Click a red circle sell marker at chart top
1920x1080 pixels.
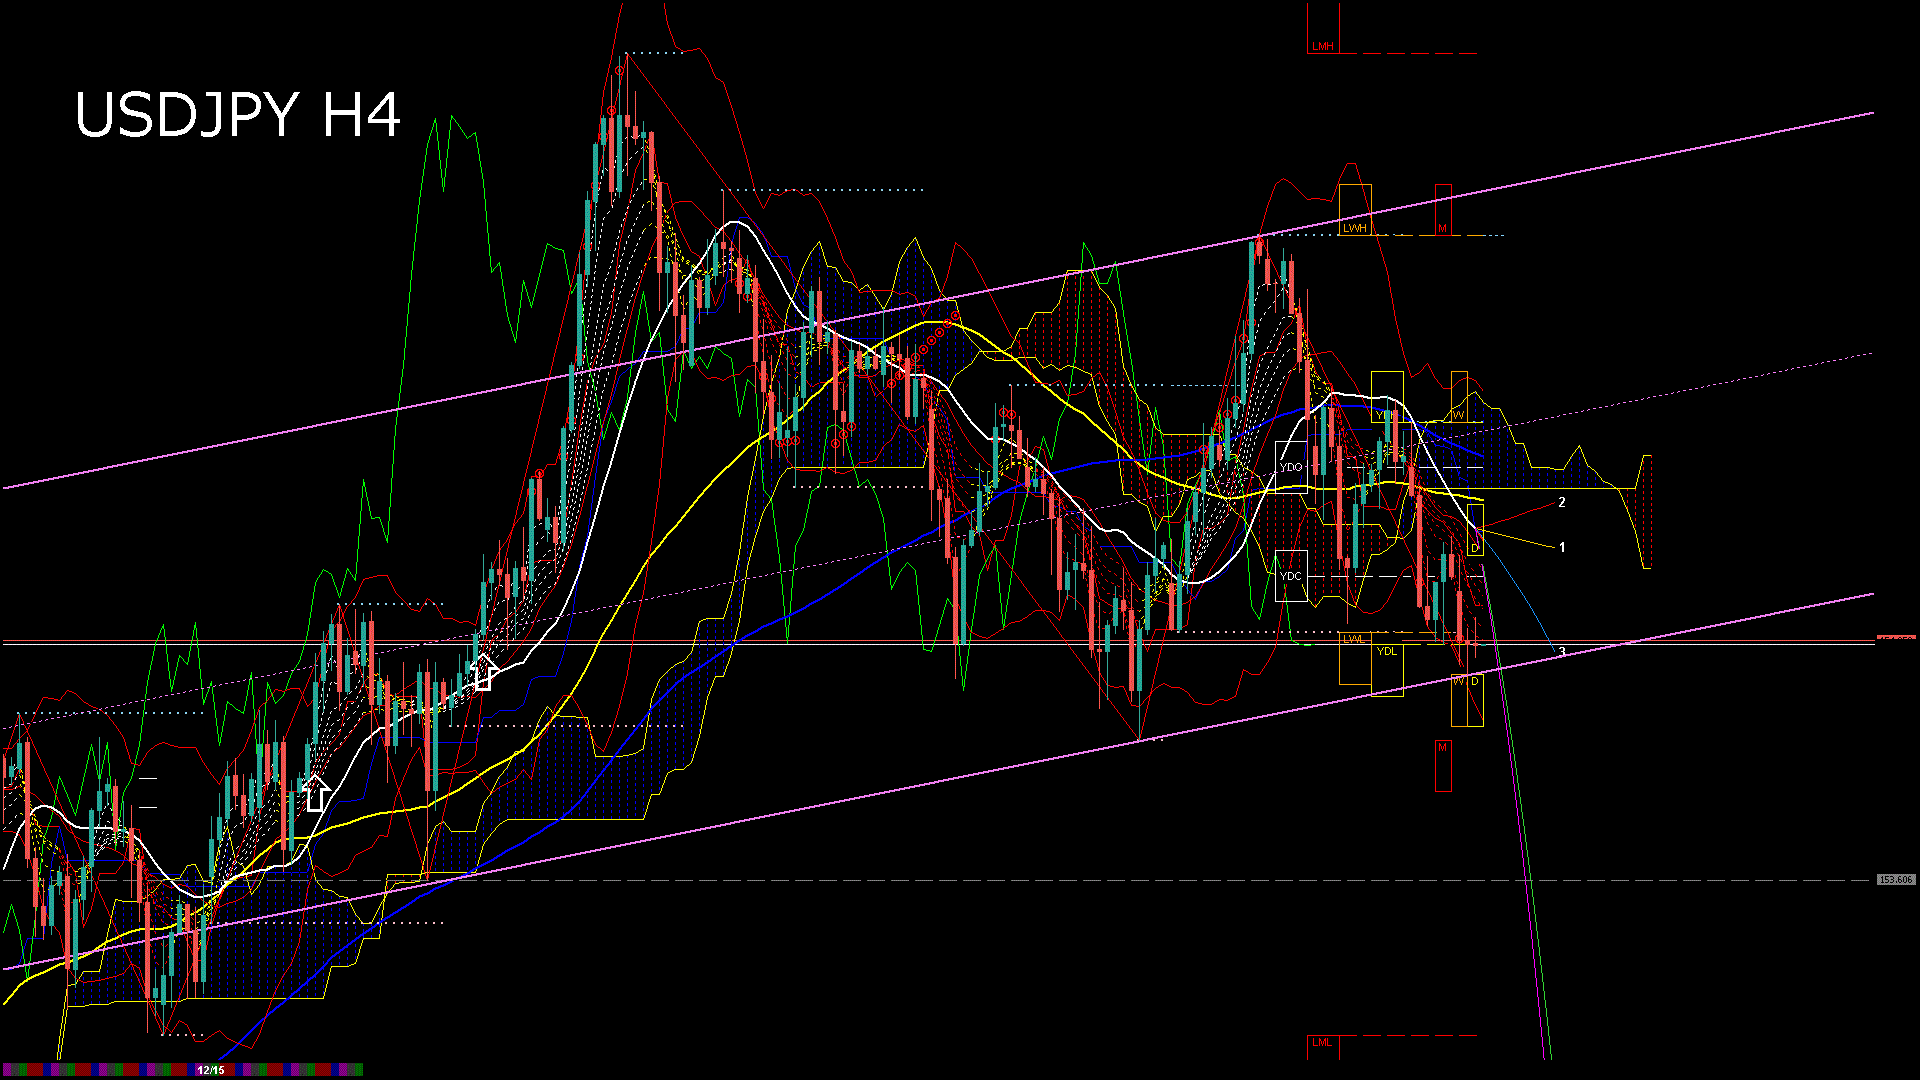tap(618, 70)
